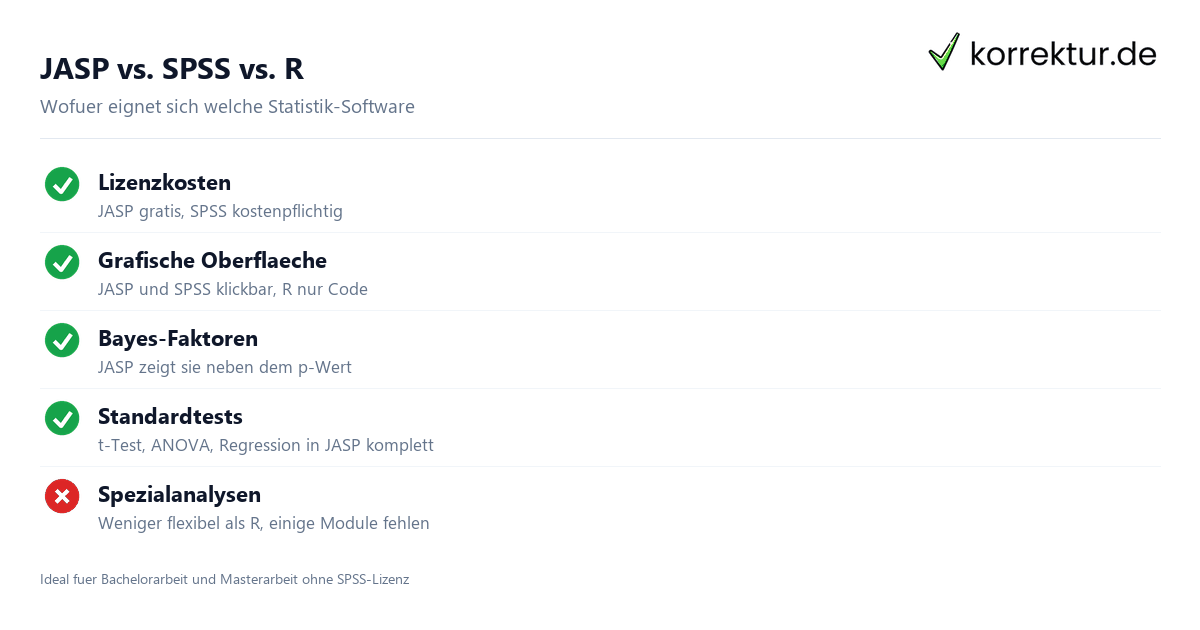Viewport: 1200px width, 630px height.
Task: Click text 't-Test, ANOVA, Regression in JASP komplett'
Action: click(x=266, y=445)
